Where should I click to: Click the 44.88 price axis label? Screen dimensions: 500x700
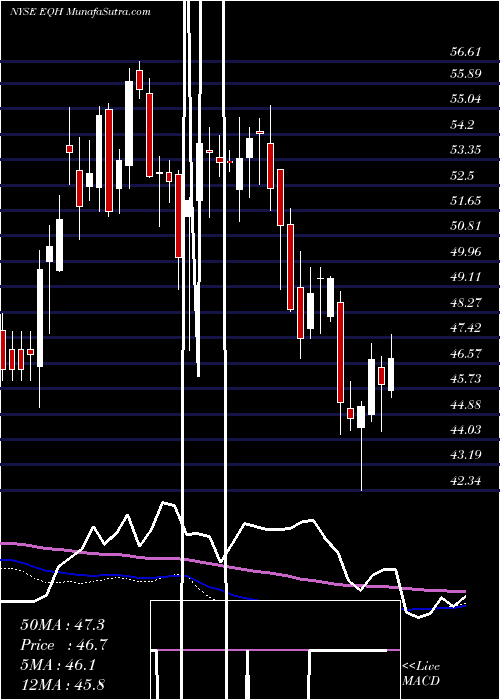[466, 404]
